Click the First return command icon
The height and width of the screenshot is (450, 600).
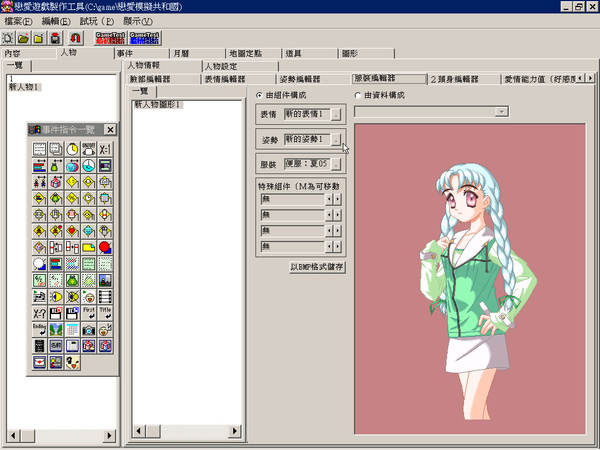pyautogui.click(x=88, y=313)
